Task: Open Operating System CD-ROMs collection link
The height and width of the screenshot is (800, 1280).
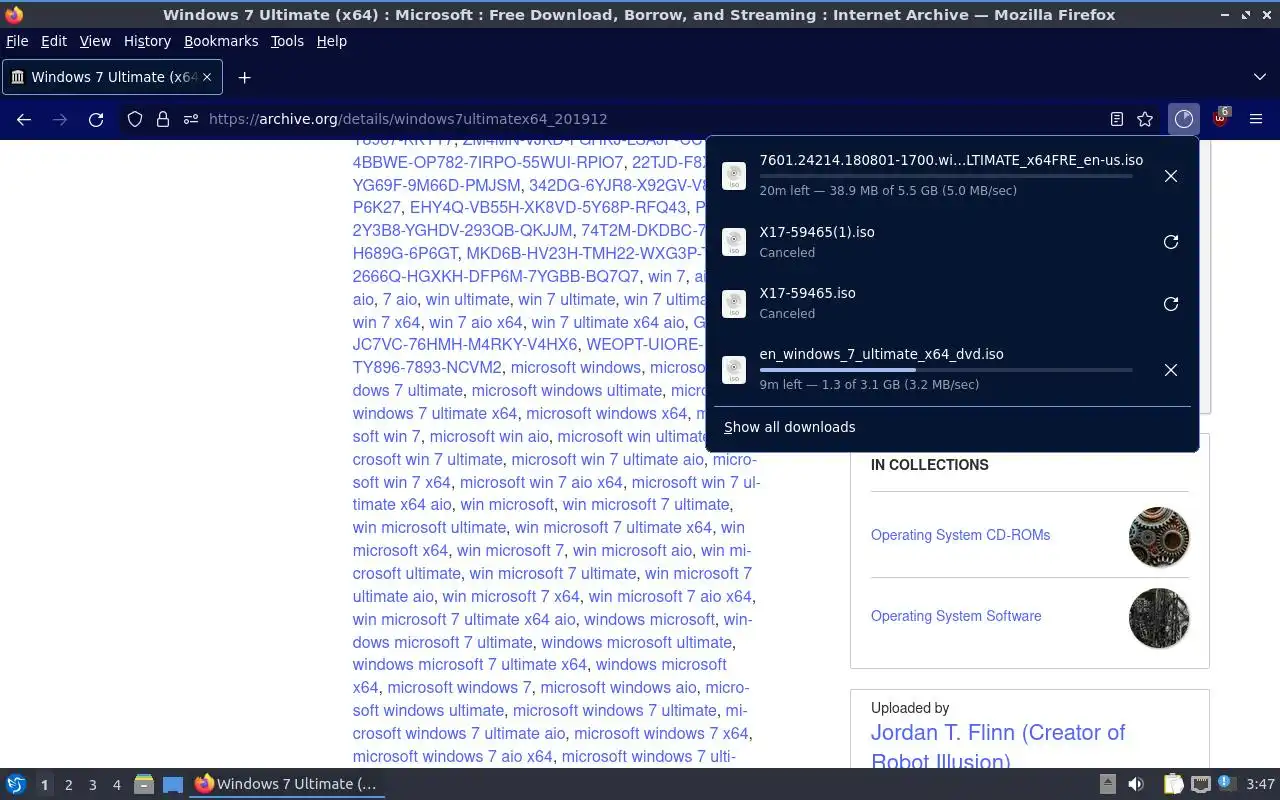Action: click(x=960, y=535)
